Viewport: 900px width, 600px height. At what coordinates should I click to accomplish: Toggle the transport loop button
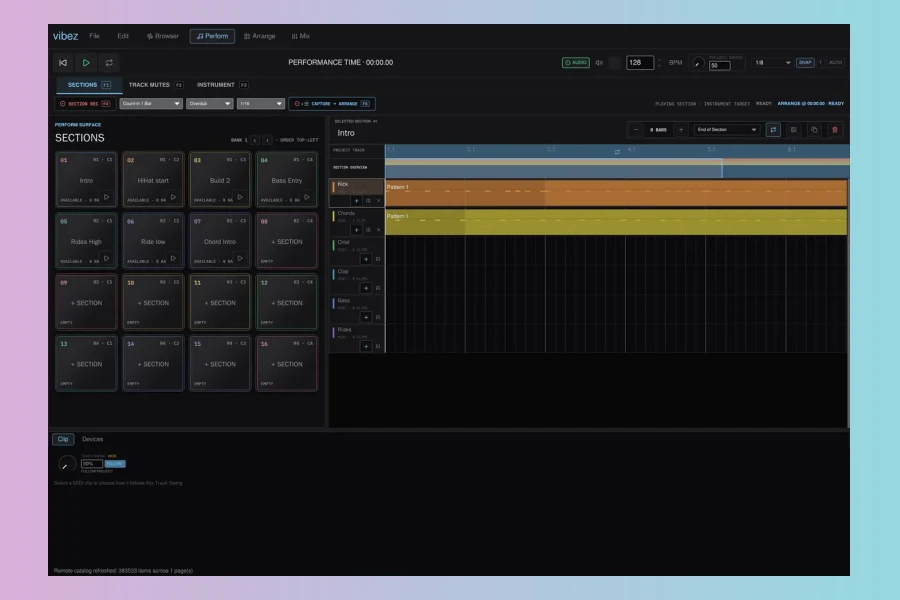click(109, 63)
